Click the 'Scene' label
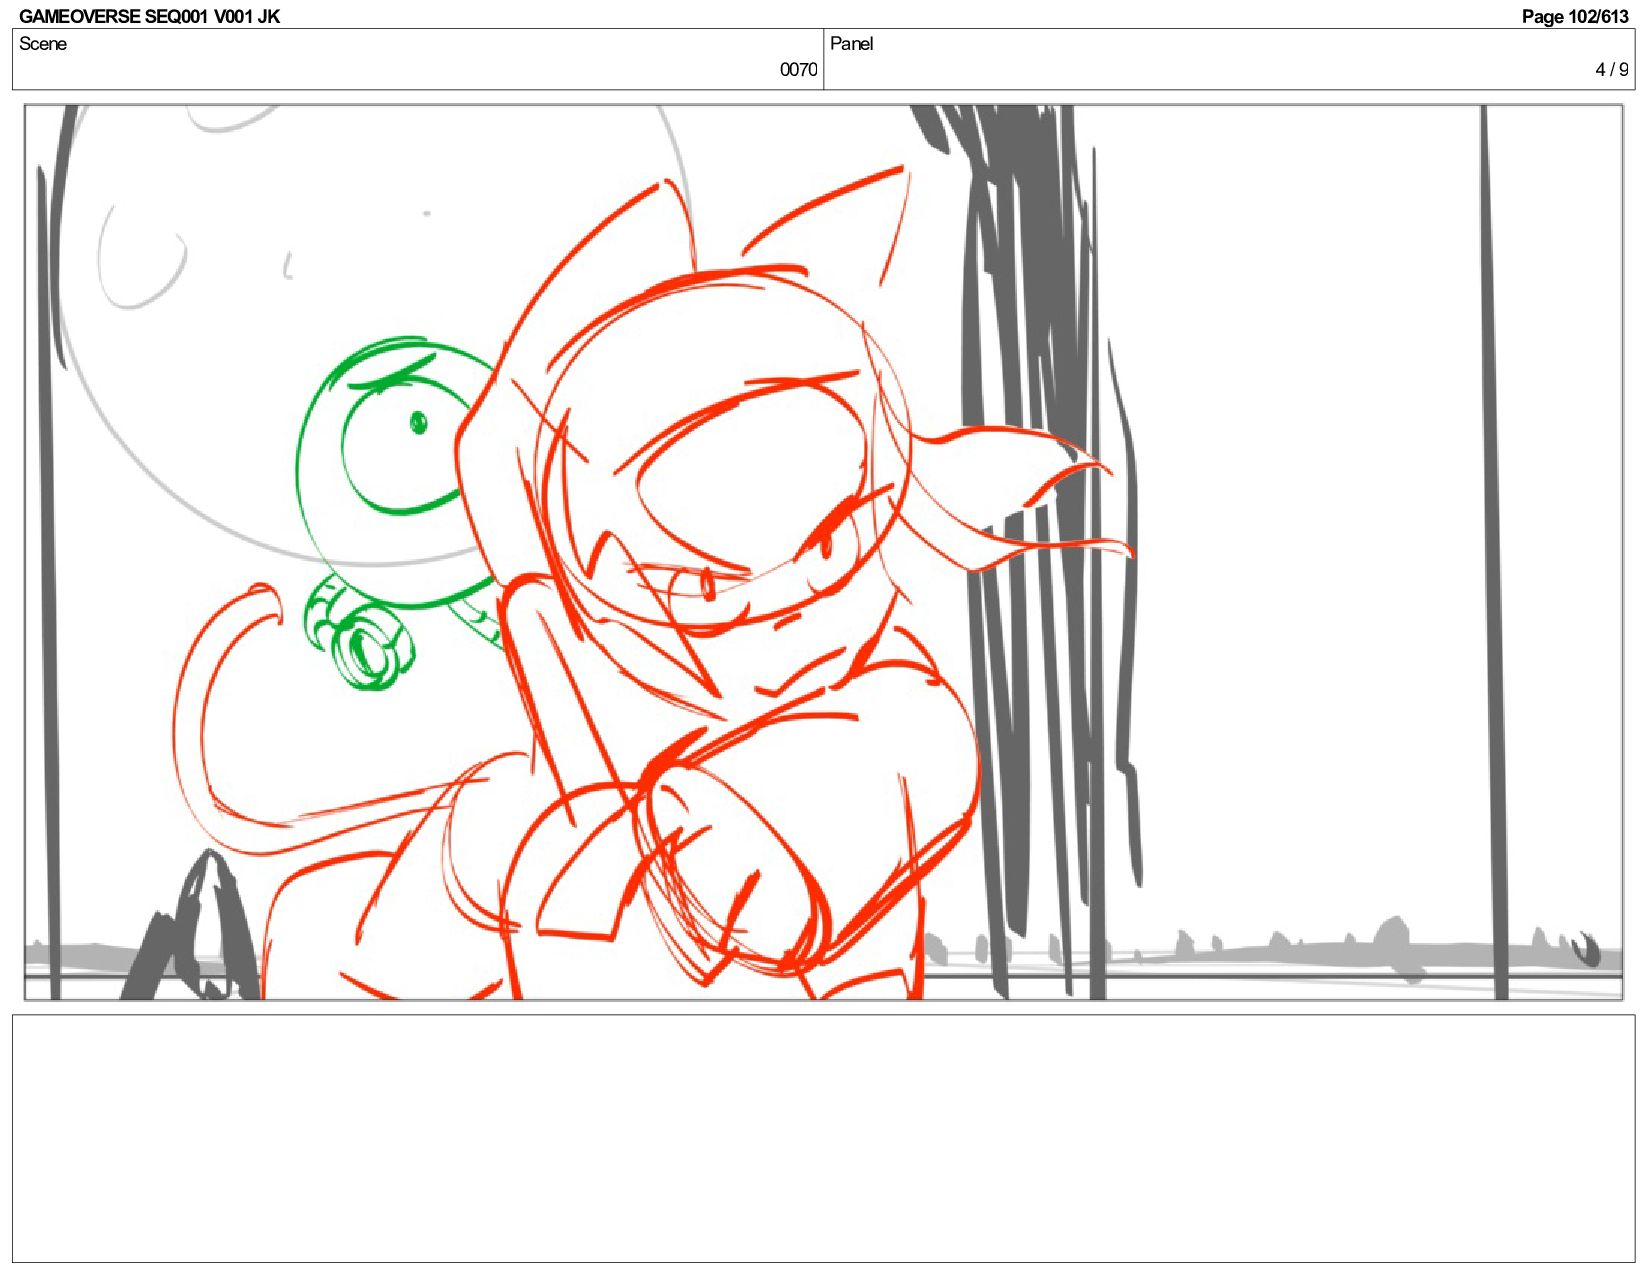Image resolution: width=1650 pixels, height=1275 pixels. (x=43, y=44)
